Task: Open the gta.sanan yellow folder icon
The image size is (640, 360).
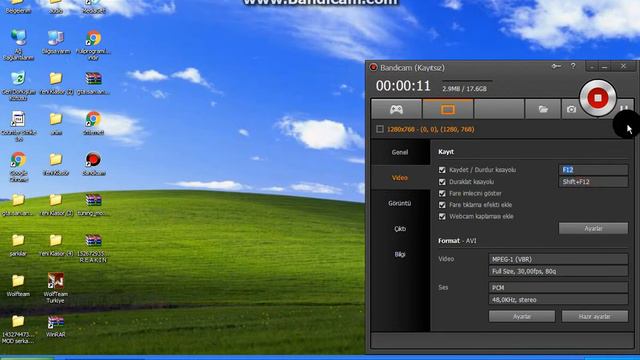Action: (18, 204)
